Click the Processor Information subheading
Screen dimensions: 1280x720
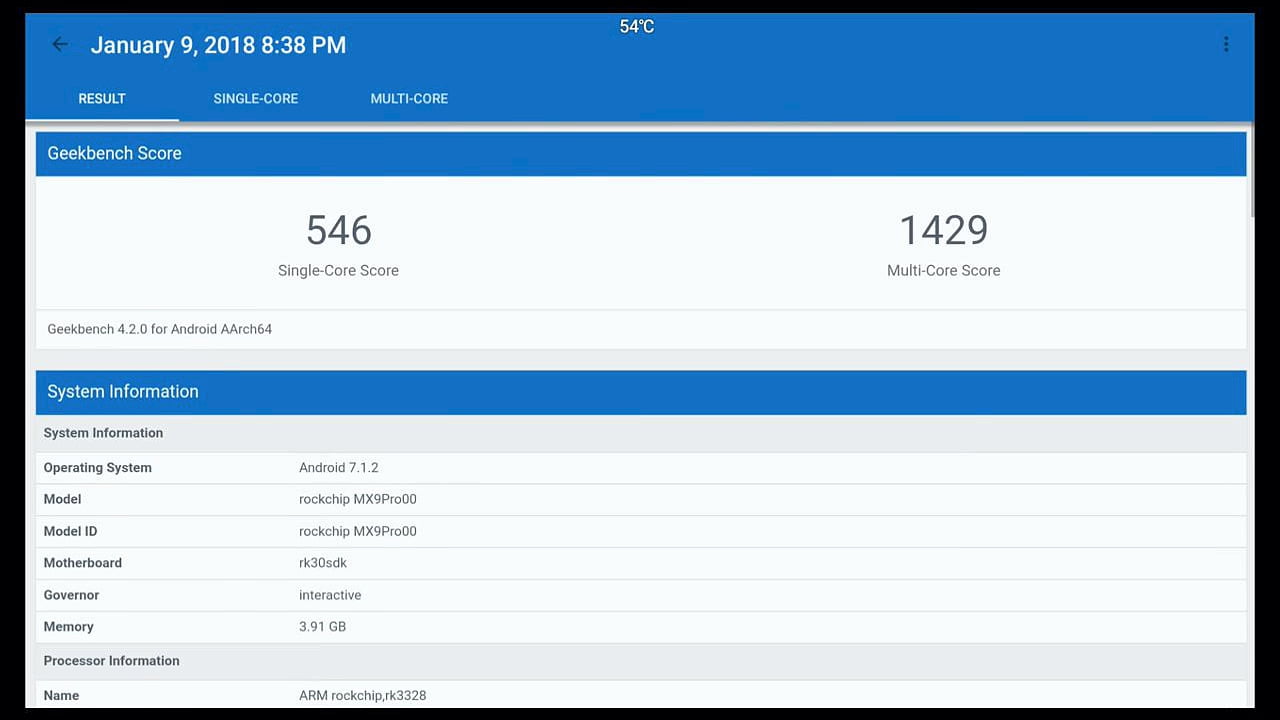click(112, 661)
